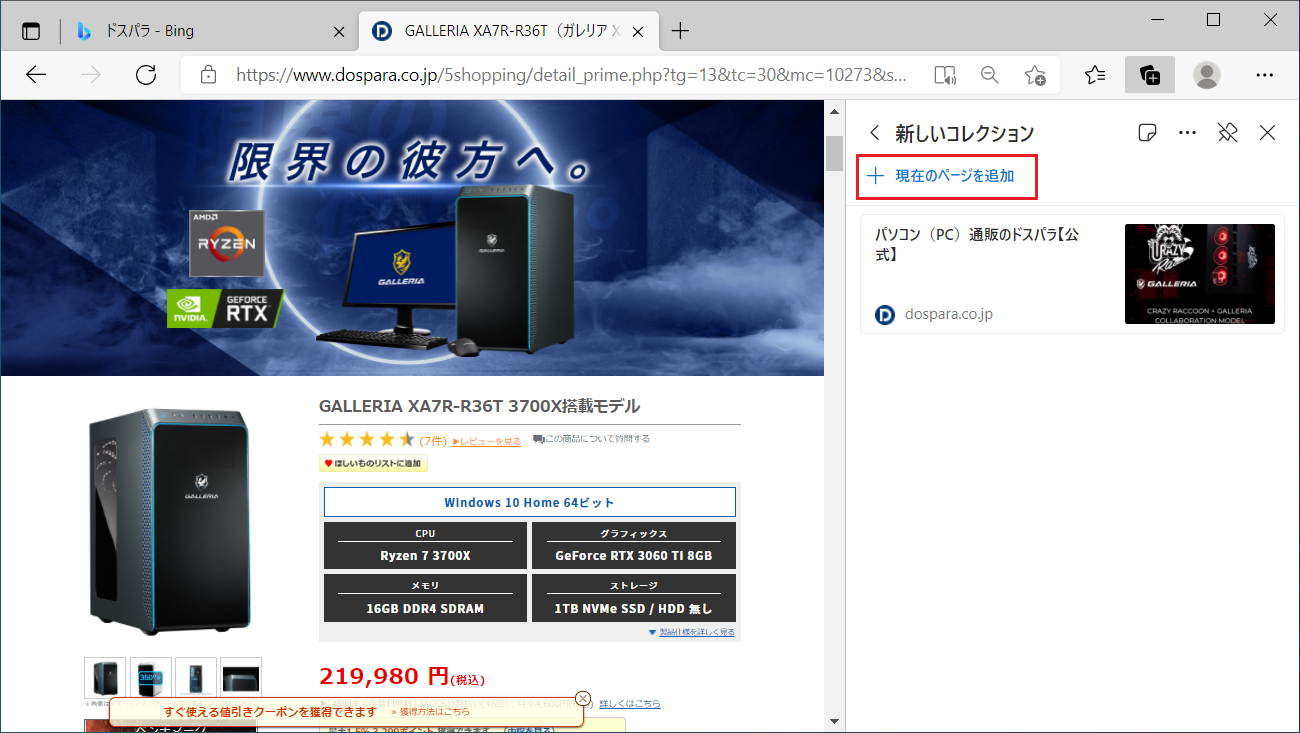Maximize the browser window
The width and height of the screenshot is (1300, 733).
(x=1213, y=19)
